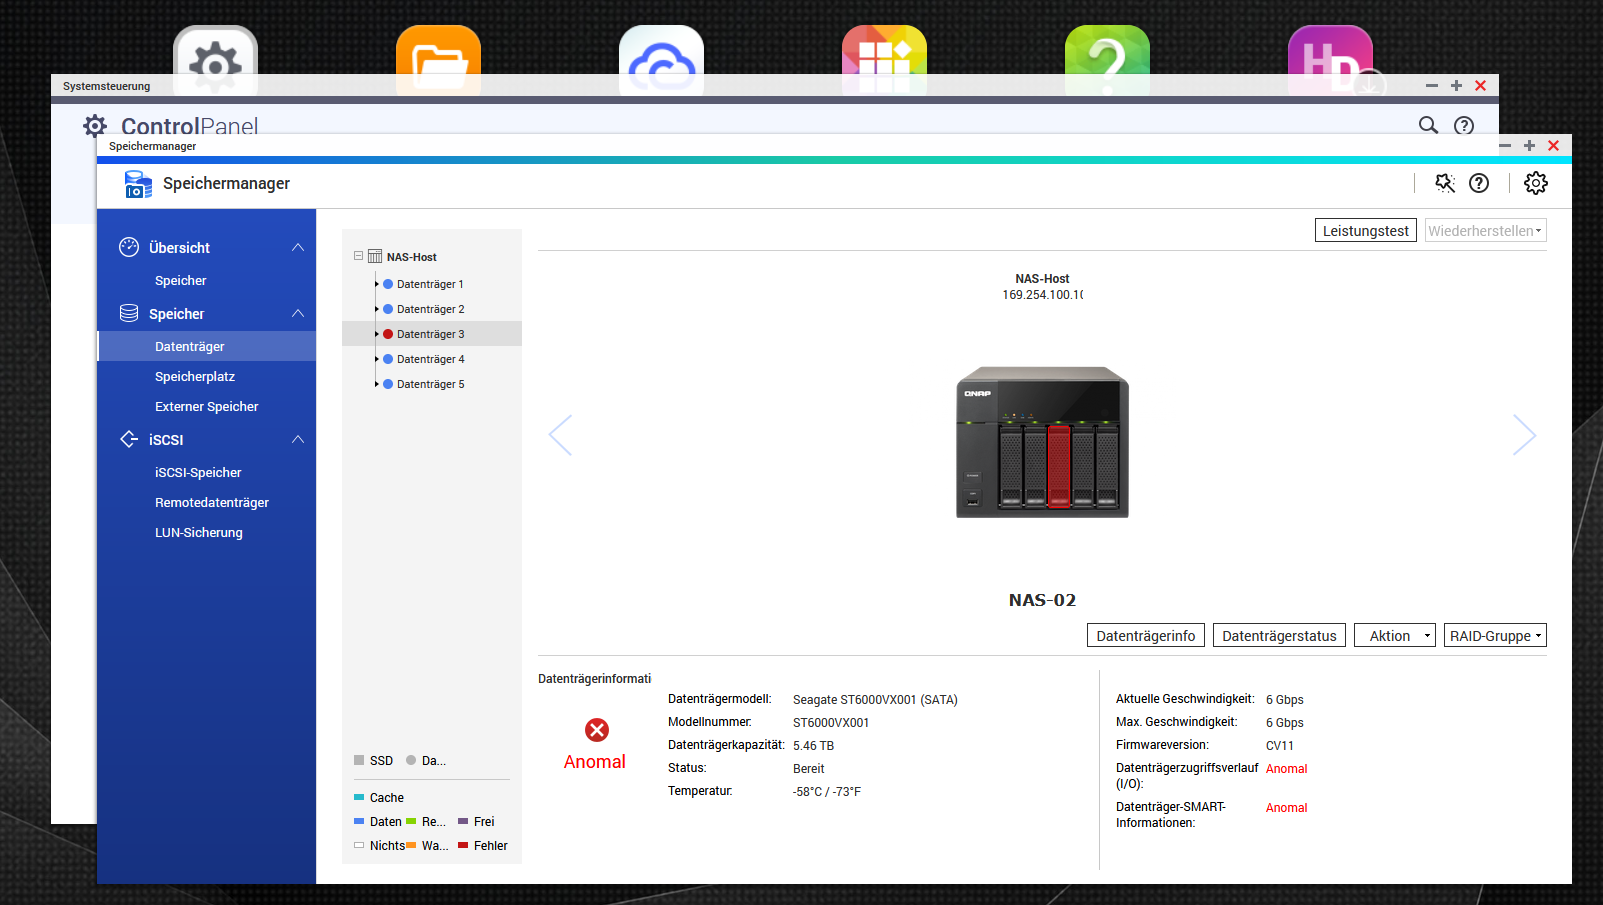Click the Anomal I/O access status
Image resolution: width=1603 pixels, height=905 pixels.
tap(1286, 769)
